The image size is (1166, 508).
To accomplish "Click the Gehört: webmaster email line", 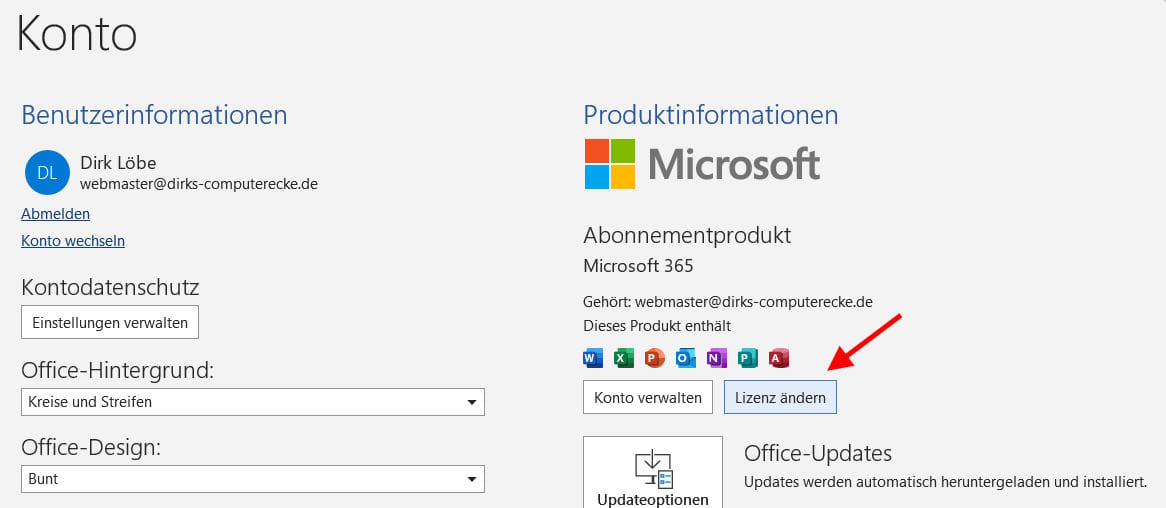I will (x=728, y=302).
